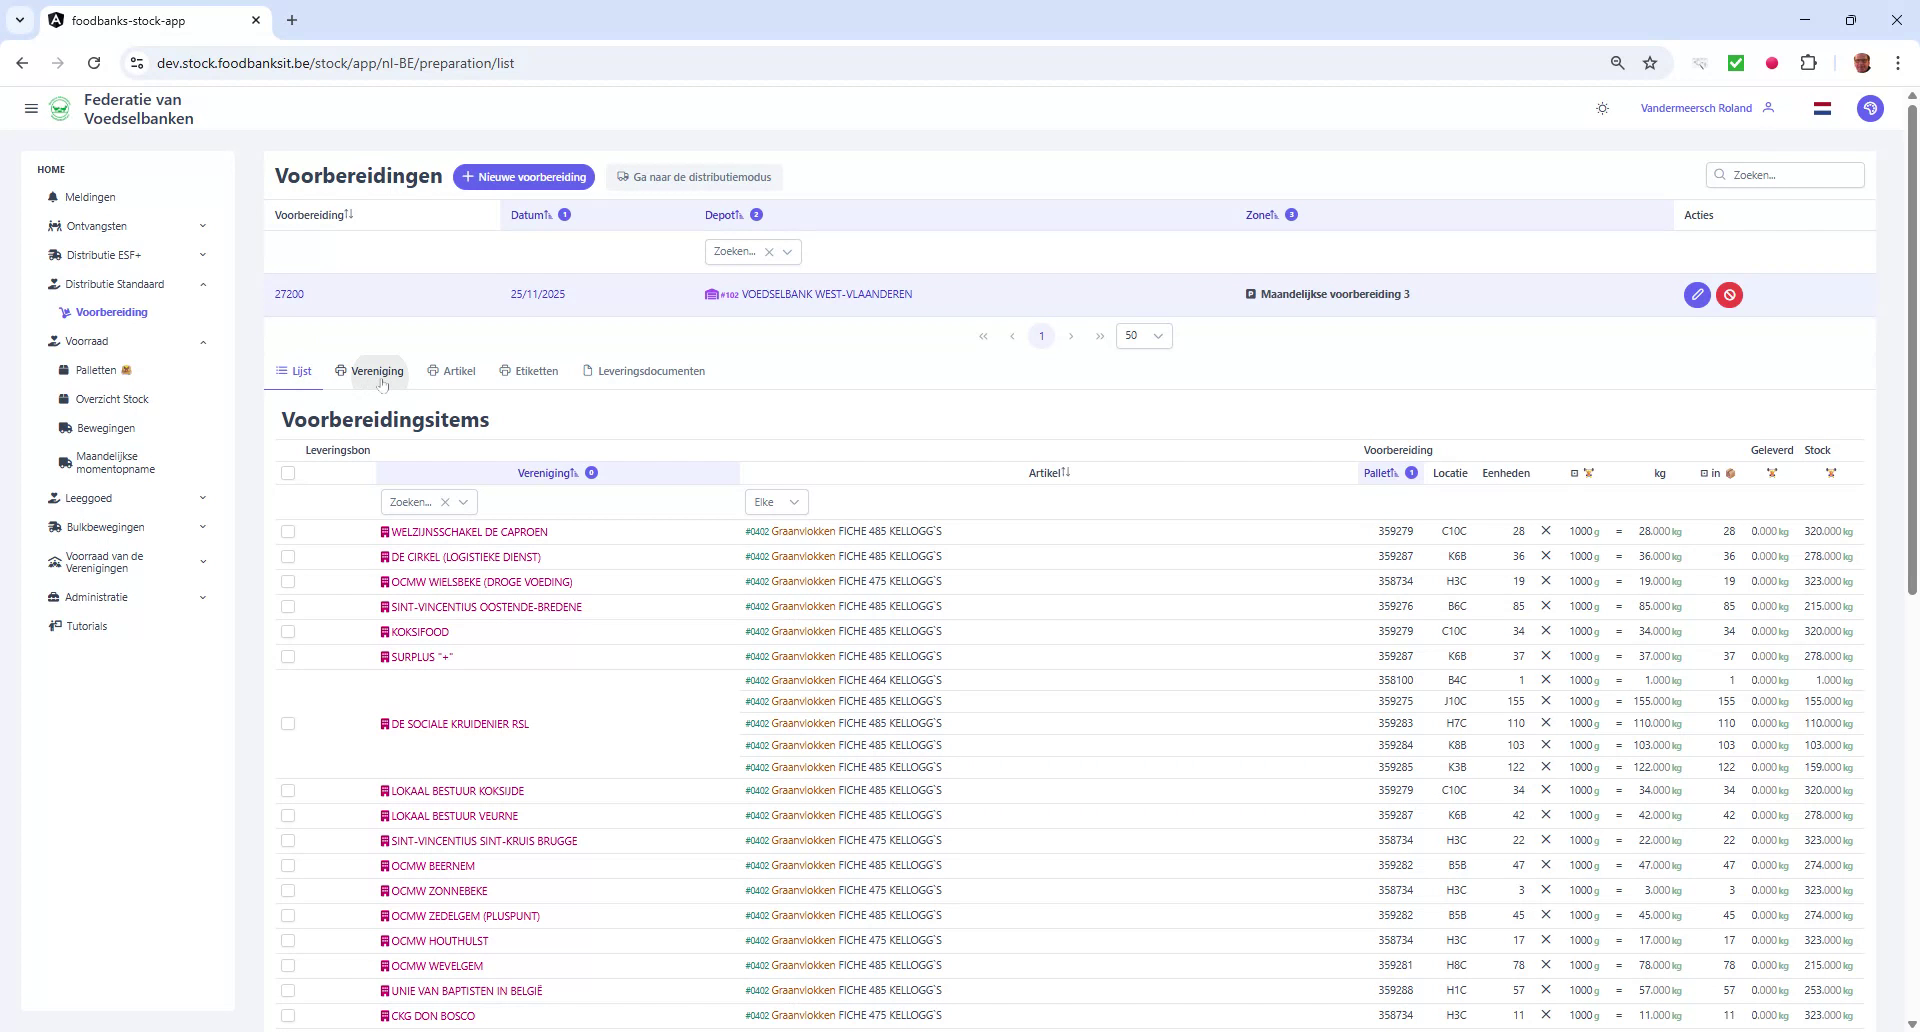The width and height of the screenshot is (1920, 1032).
Task: Toggle the select-all checkbox in the header
Action: coord(288,473)
